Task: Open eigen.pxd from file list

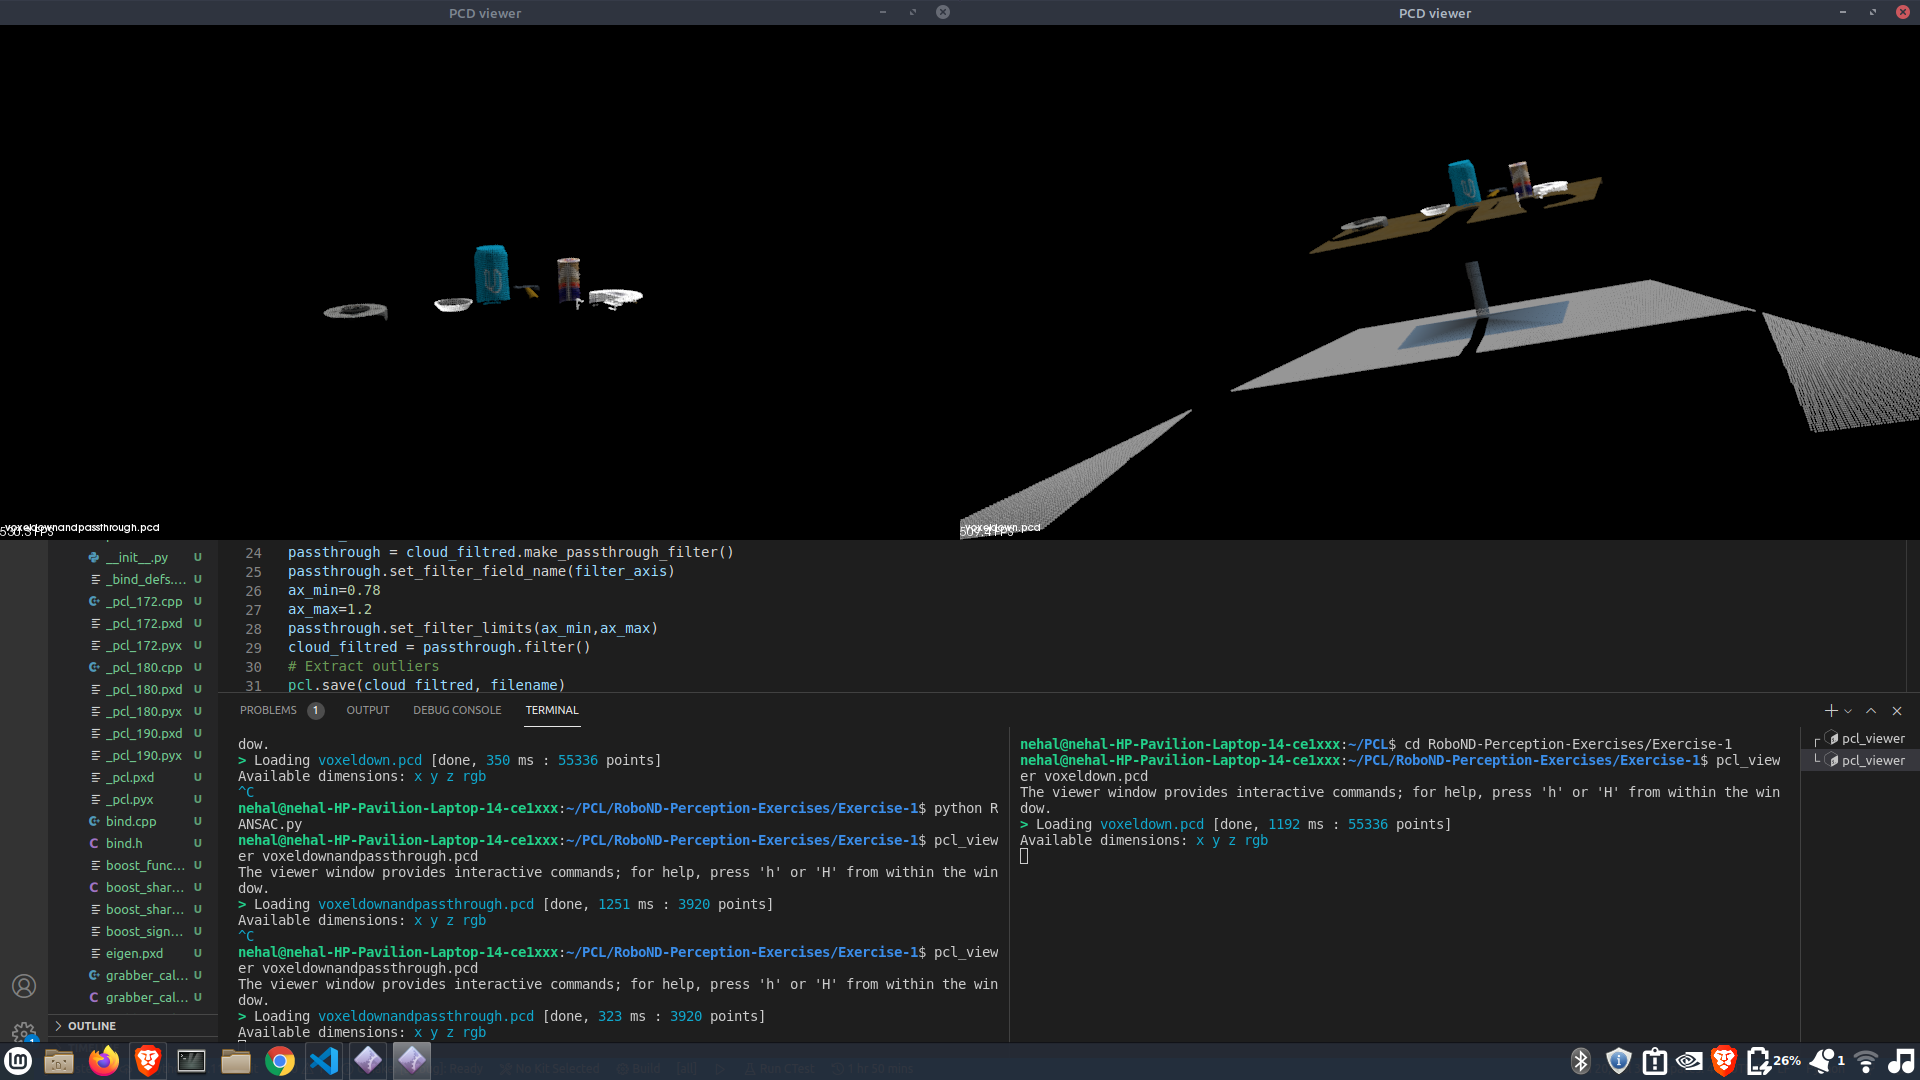Action: tap(134, 953)
